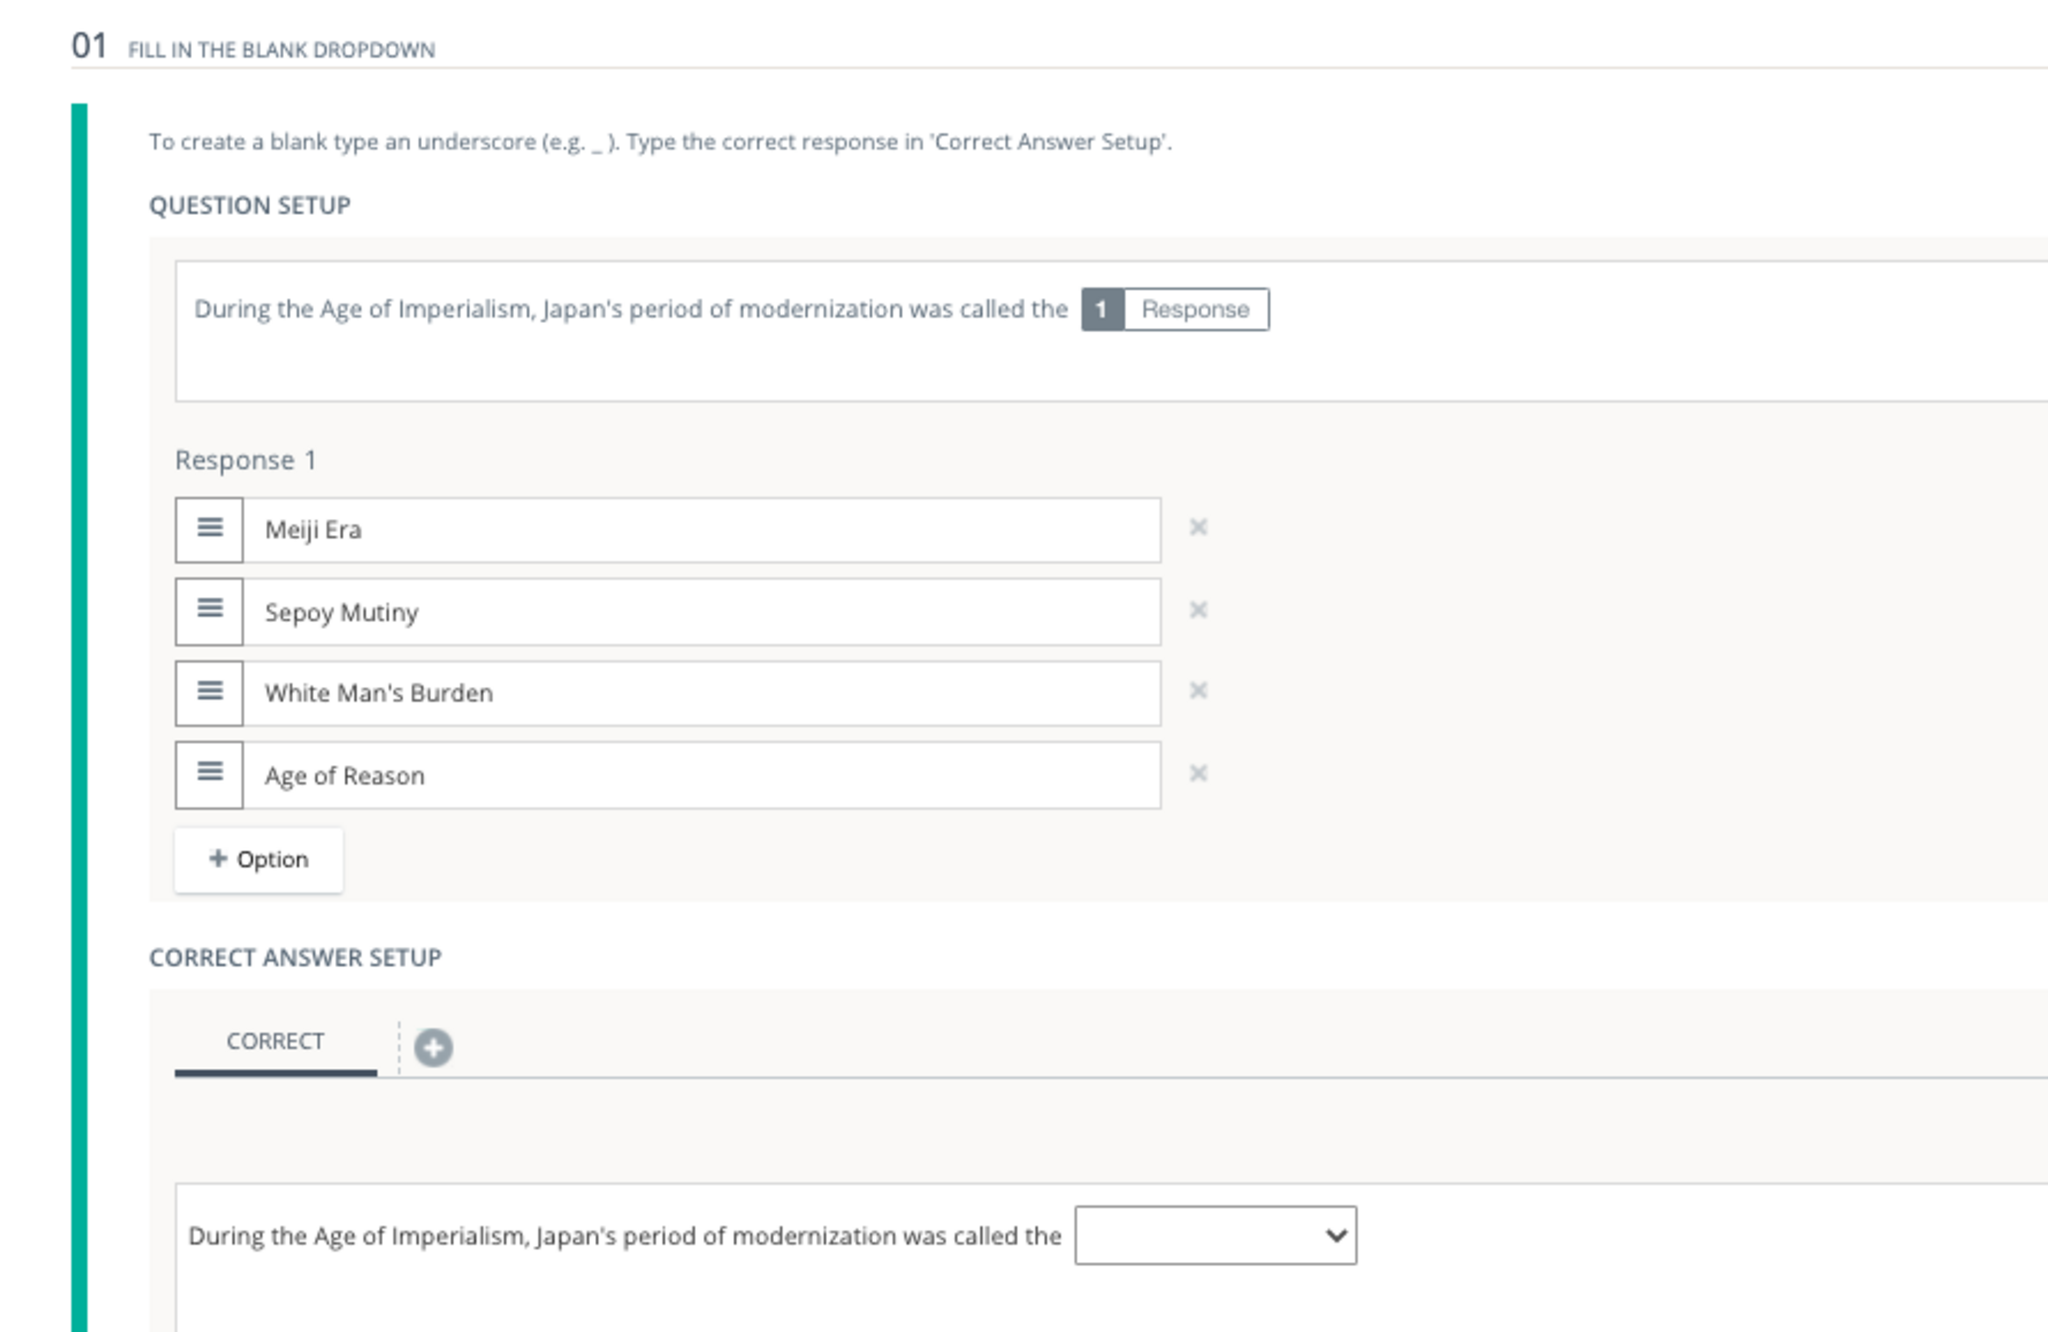2048x1332 pixels.
Task: Click drag handle for Age of Reason
Action: tap(209, 774)
